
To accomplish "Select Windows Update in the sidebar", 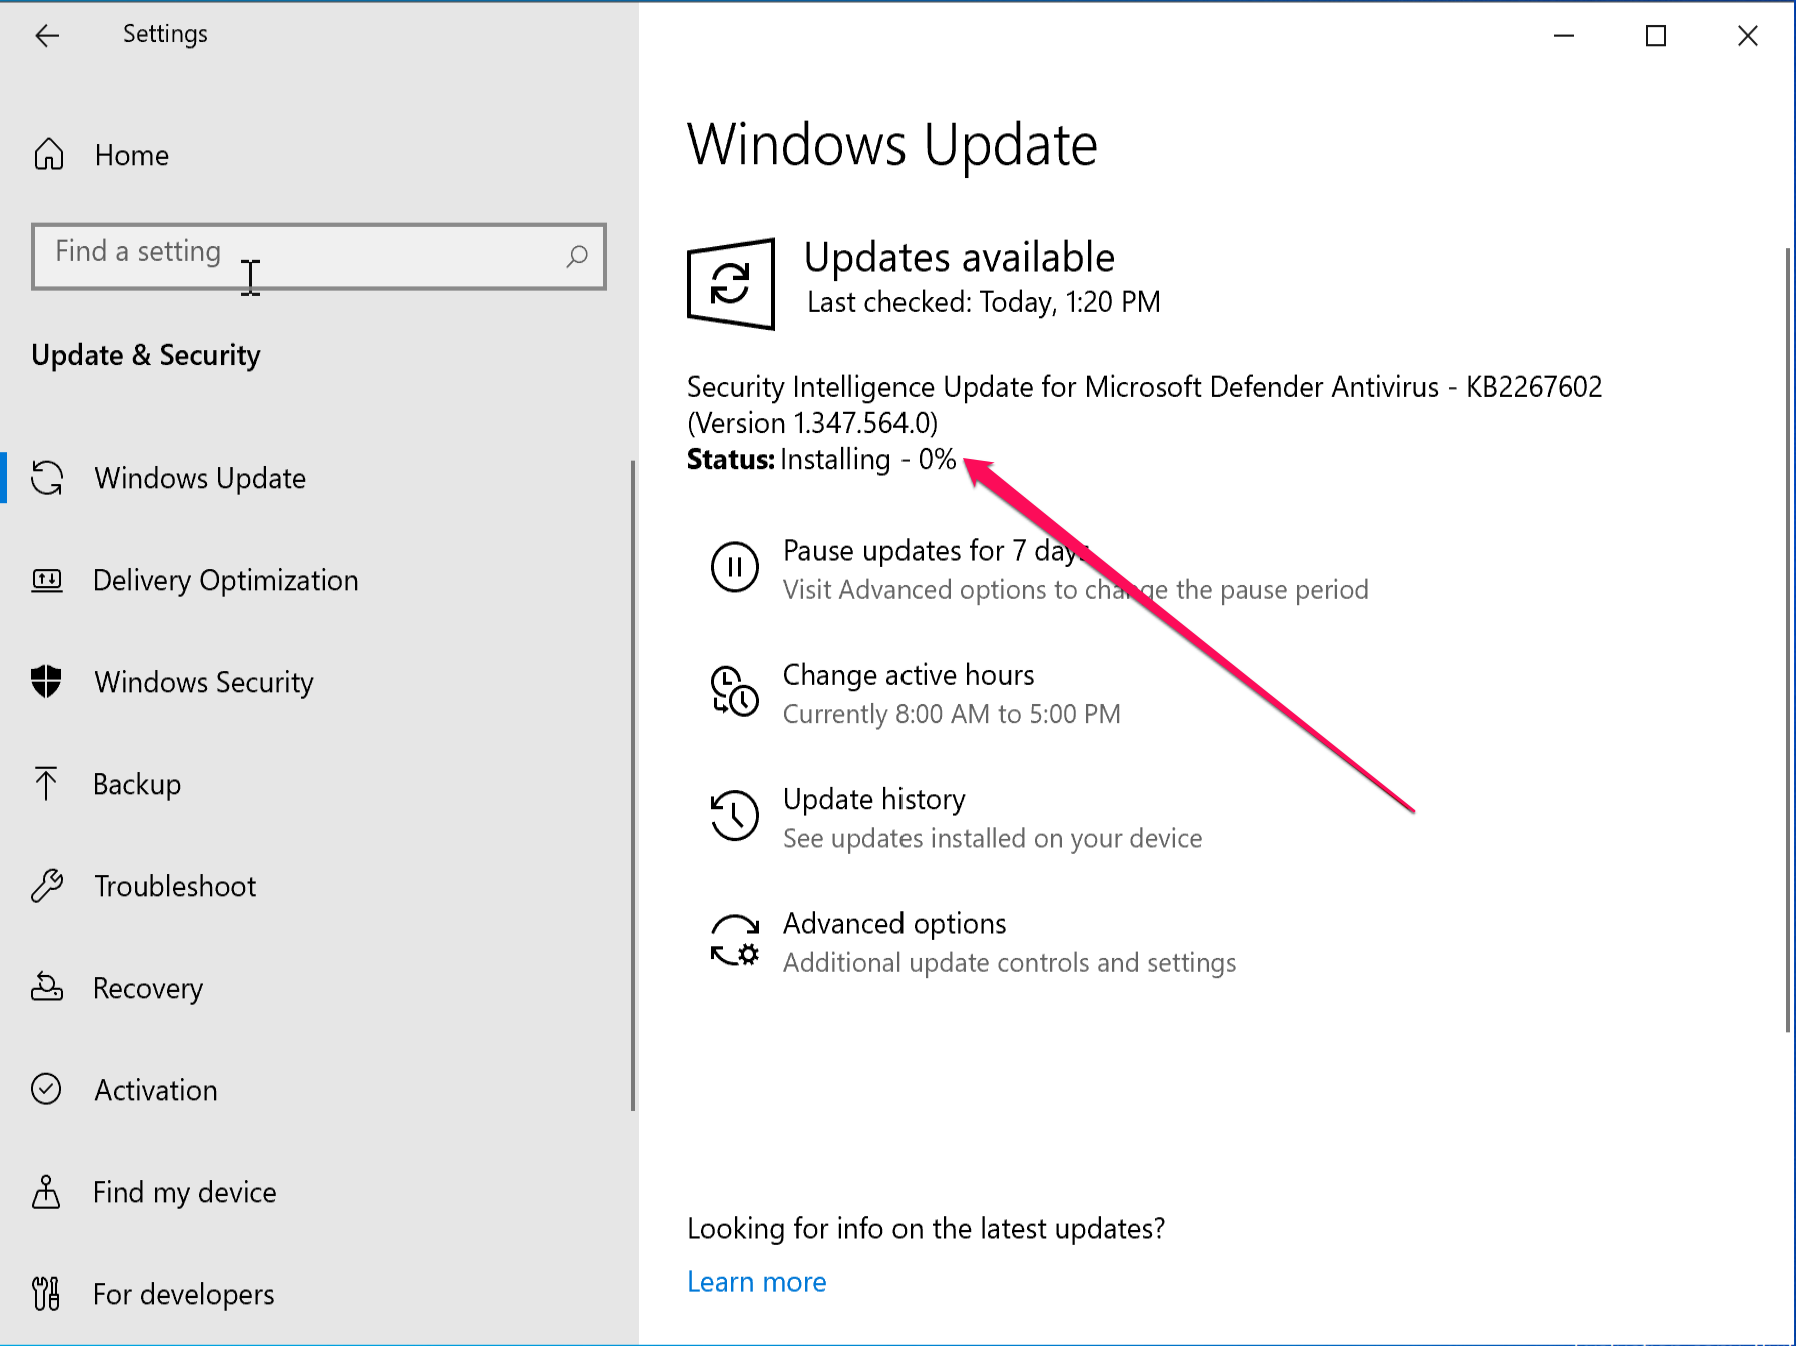I will (x=200, y=478).
